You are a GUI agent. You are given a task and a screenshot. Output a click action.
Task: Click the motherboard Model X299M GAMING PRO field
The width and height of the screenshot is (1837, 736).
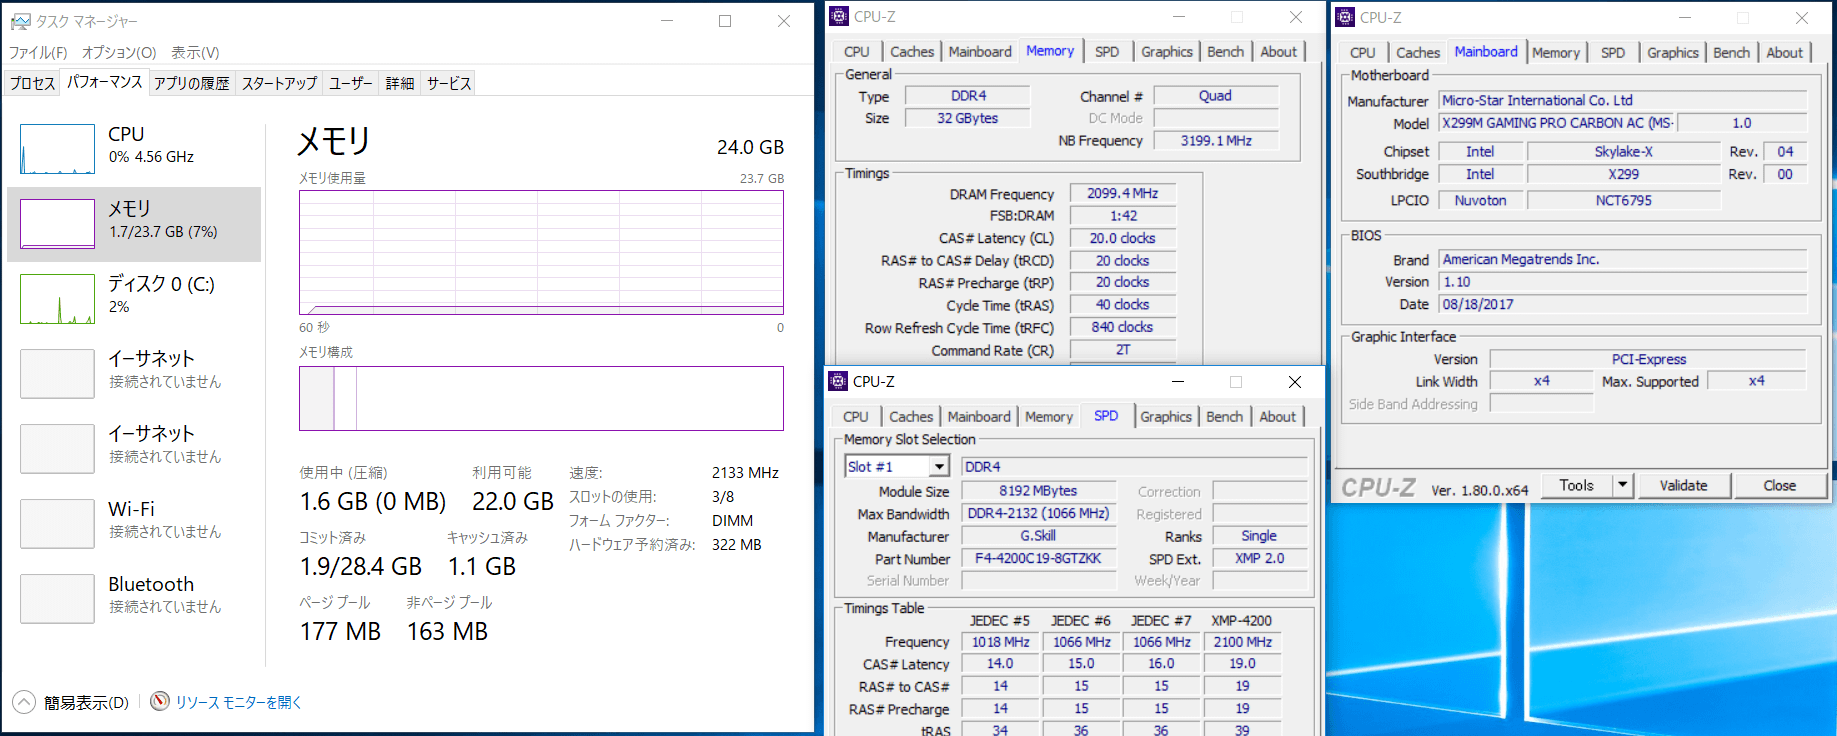(x=1557, y=123)
